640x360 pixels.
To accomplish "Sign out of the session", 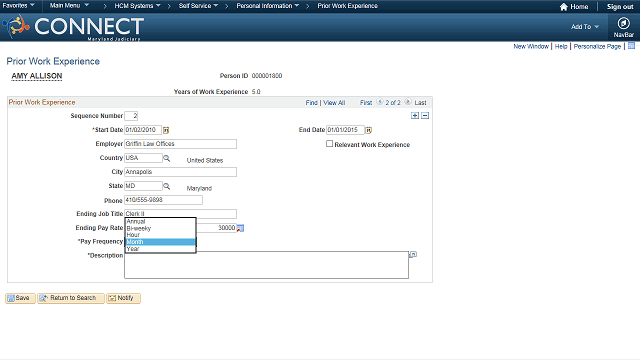I will [x=620, y=7].
